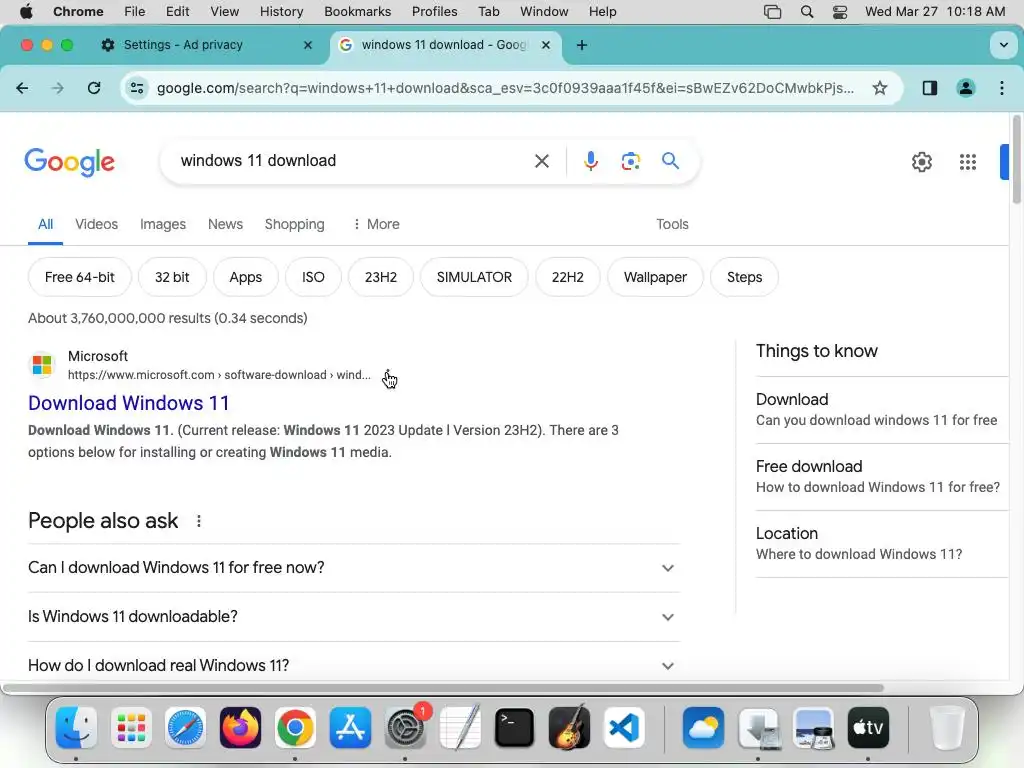This screenshot has height=768, width=1024.
Task: Open Finder from the dock
Action: 76,728
